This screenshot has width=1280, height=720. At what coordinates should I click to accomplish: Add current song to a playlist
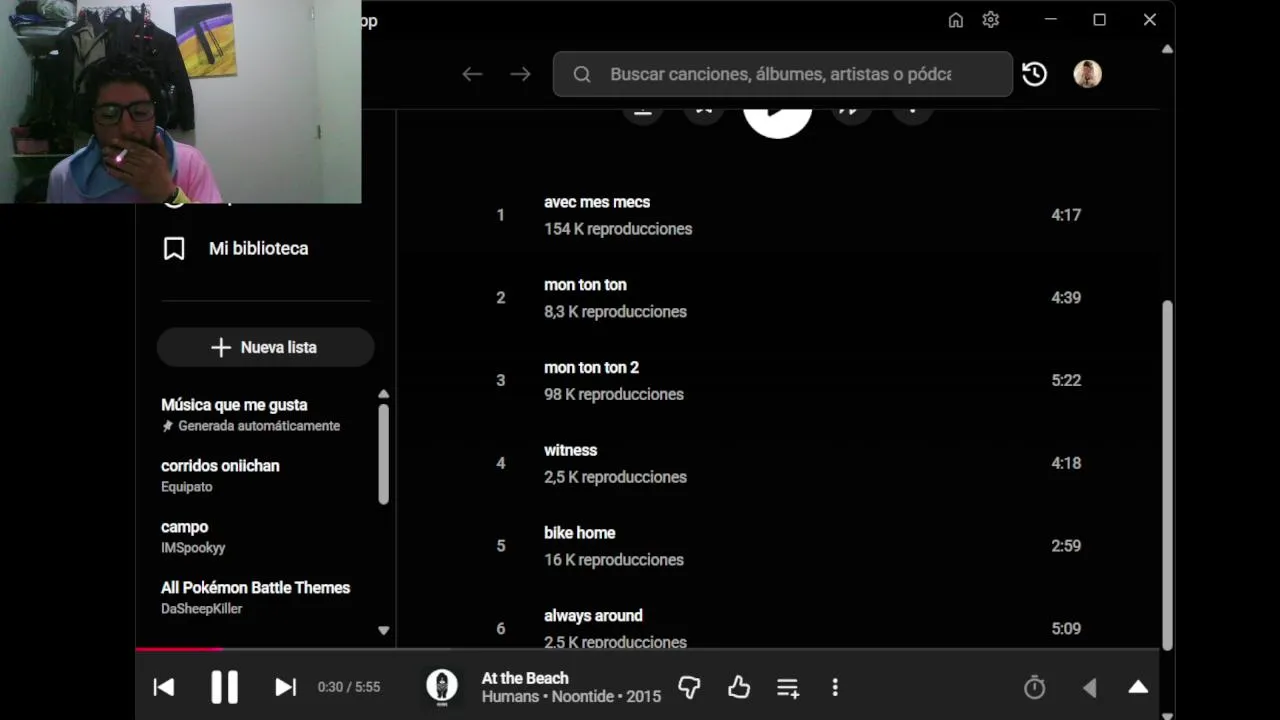pyautogui.click(x=788, y=687)
